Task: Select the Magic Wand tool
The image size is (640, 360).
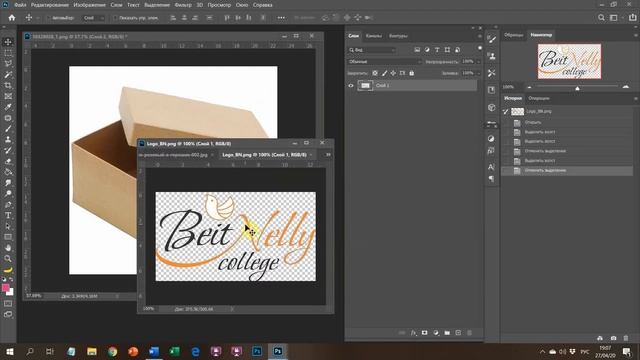Action: [8, 75]
